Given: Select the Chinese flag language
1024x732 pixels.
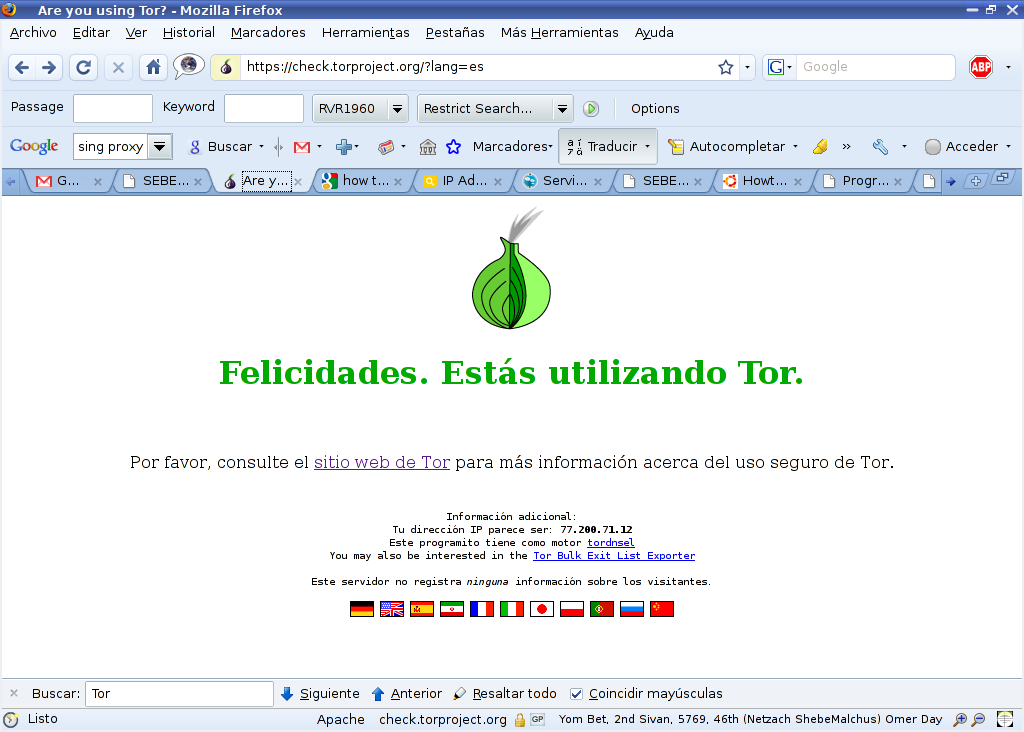Looking at the screenshot, I should [x=662, y=609].
